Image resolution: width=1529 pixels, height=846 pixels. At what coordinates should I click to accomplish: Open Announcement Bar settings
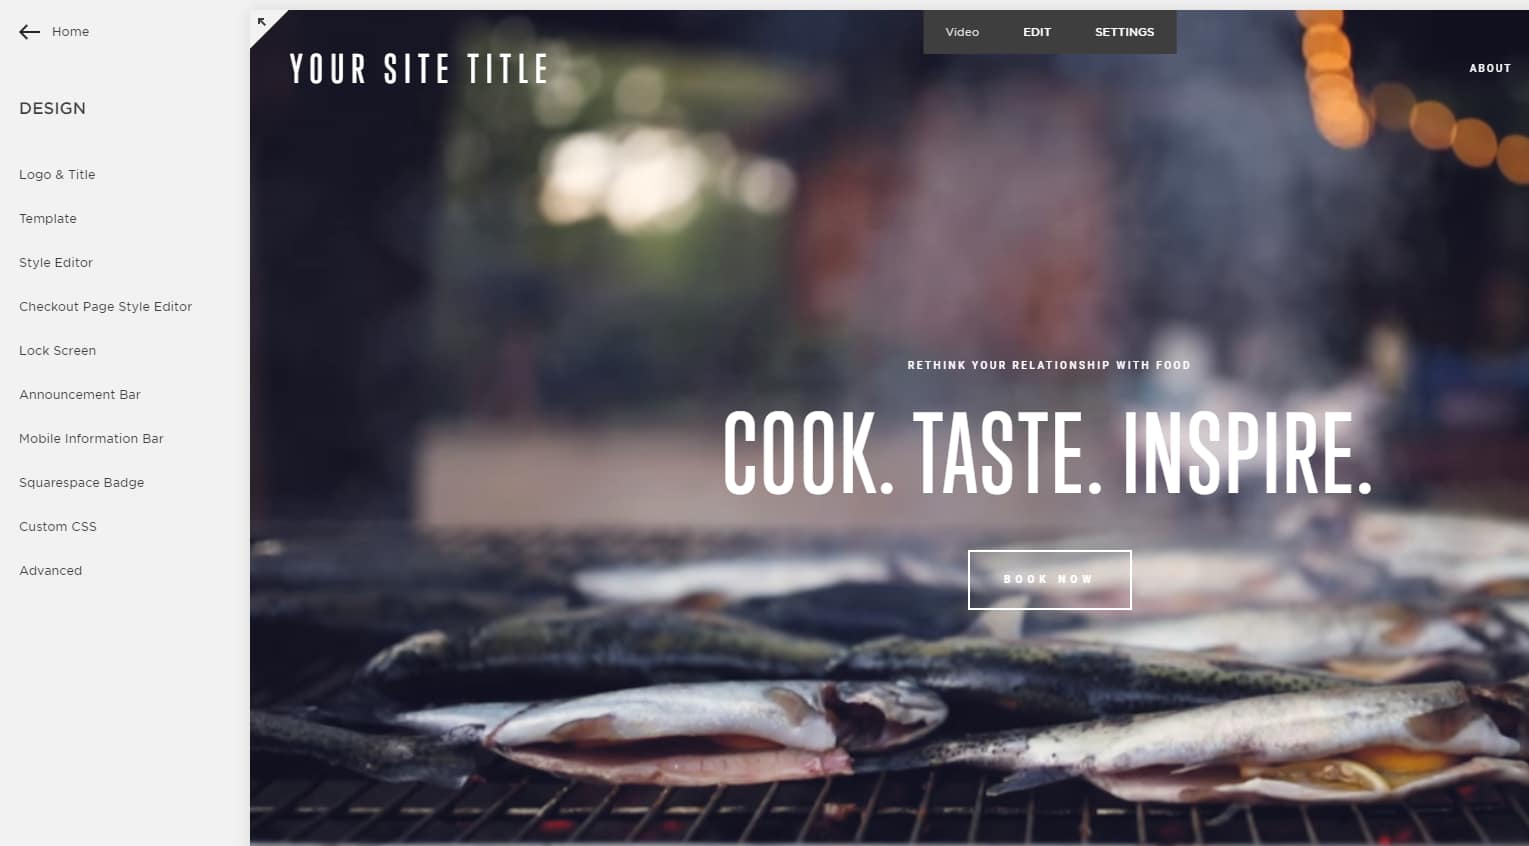(80, 394)
